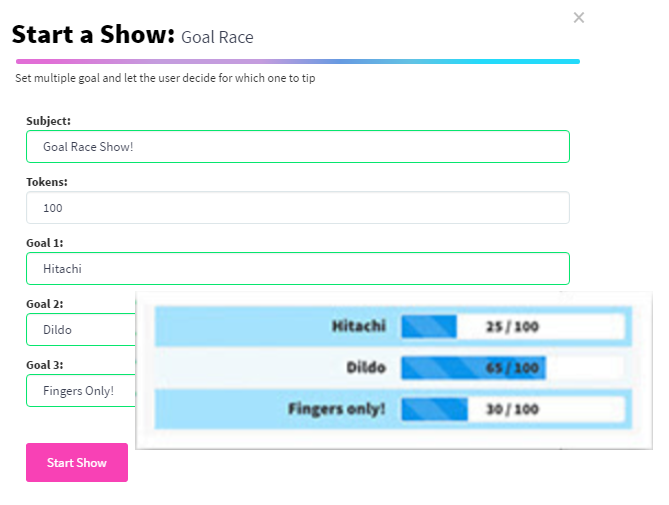Screen dimensions: 669x505
Task: Select the Goal 1 text field
Action: pos(297,268)
